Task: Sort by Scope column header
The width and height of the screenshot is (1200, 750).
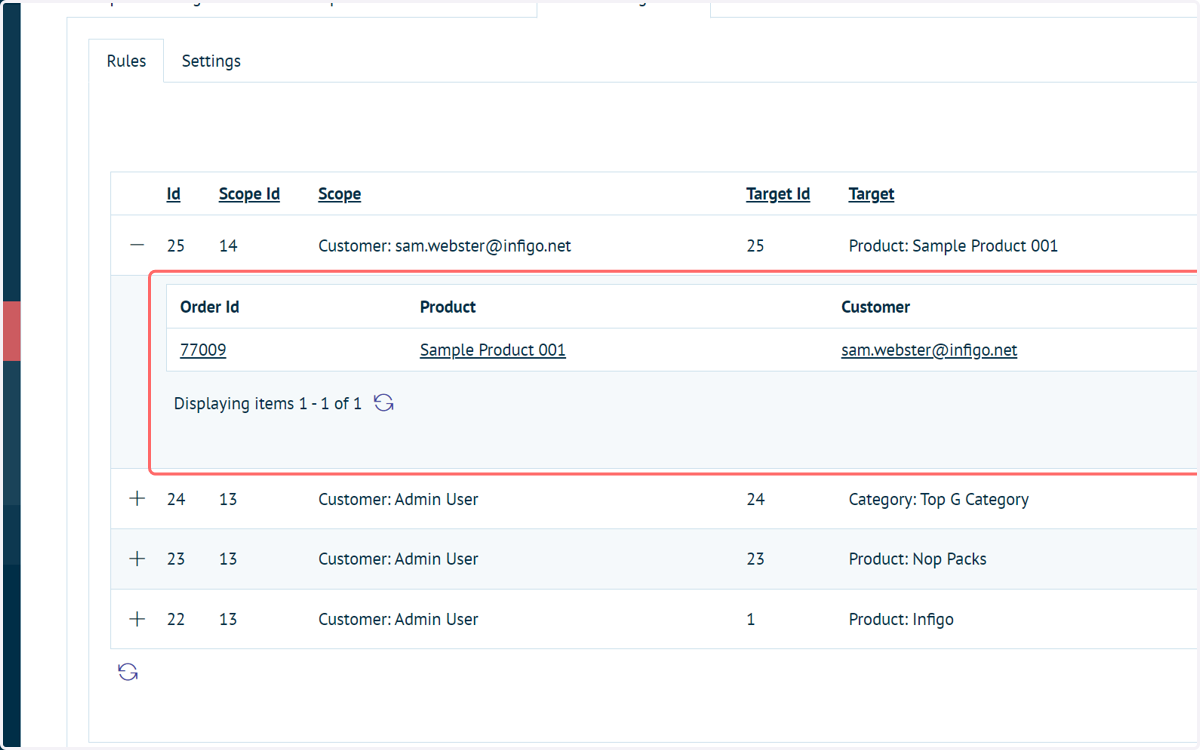Action: coord(339,194)
